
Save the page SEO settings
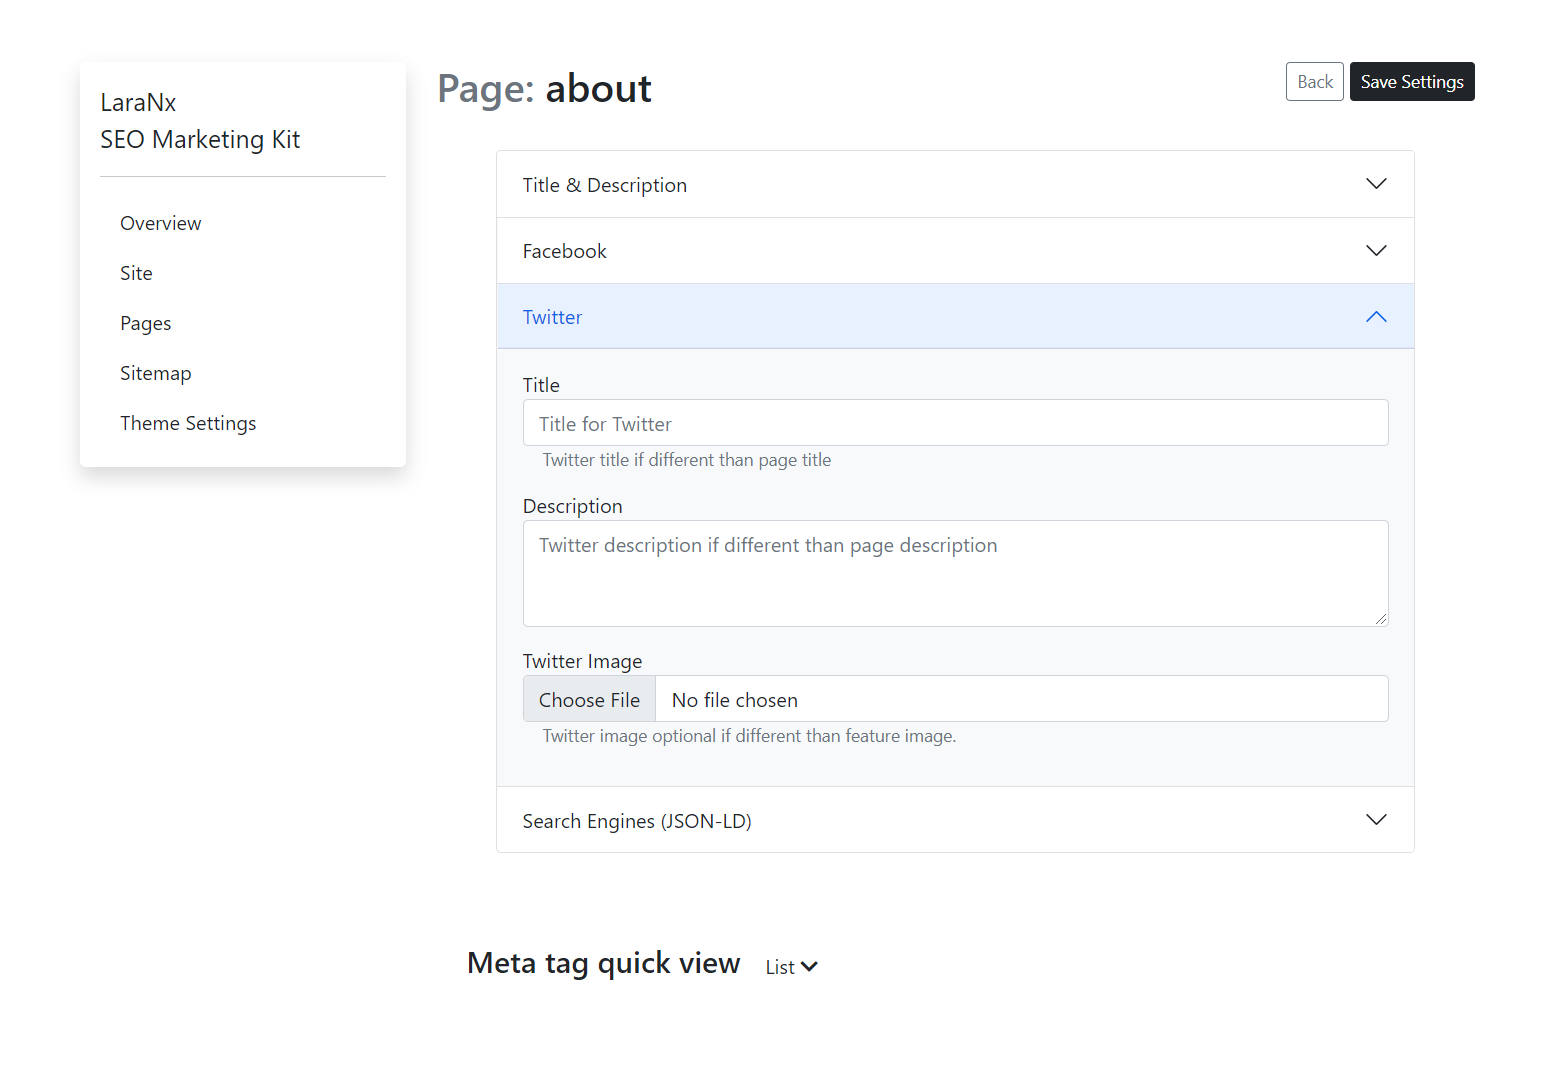coord(1412,81)
